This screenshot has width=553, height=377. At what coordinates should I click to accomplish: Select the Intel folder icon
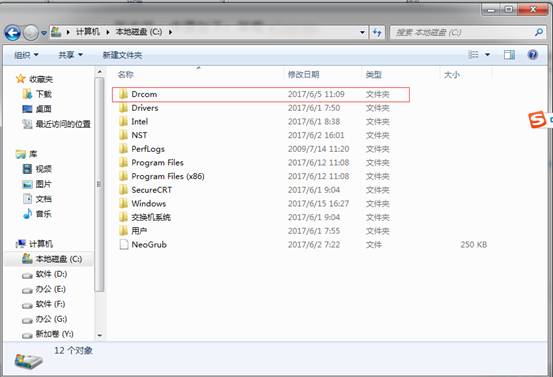pyautogui.click(x=123, y=122)
